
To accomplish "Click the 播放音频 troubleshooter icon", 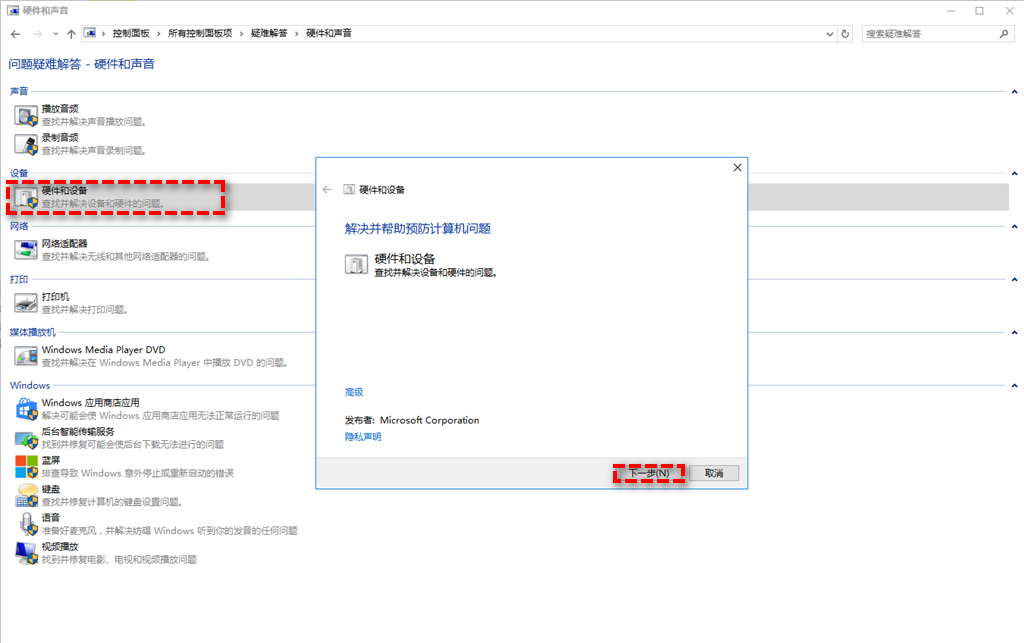I will (x=25, y=115).
